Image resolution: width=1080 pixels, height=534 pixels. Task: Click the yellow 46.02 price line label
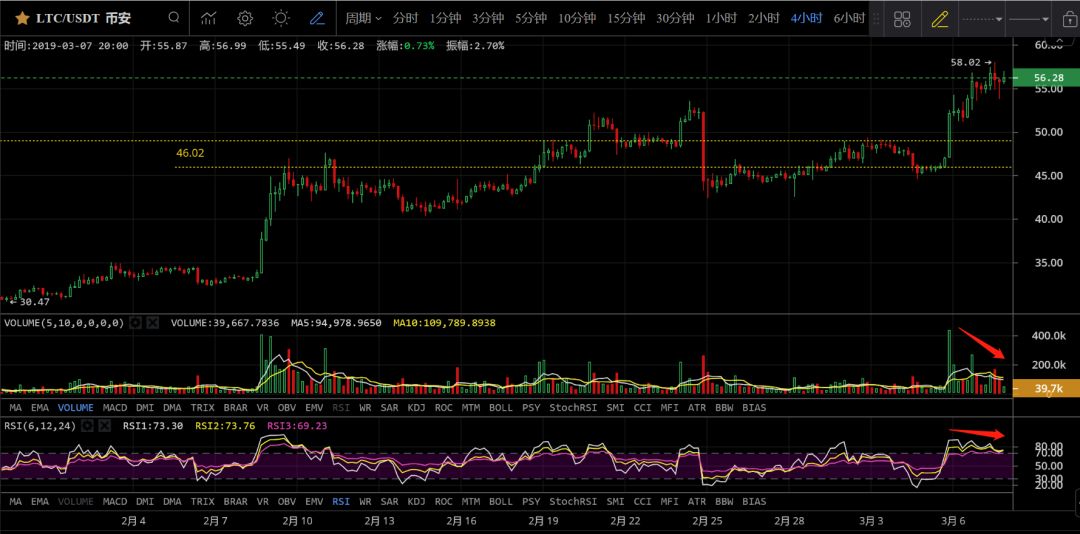click(190, 153)
